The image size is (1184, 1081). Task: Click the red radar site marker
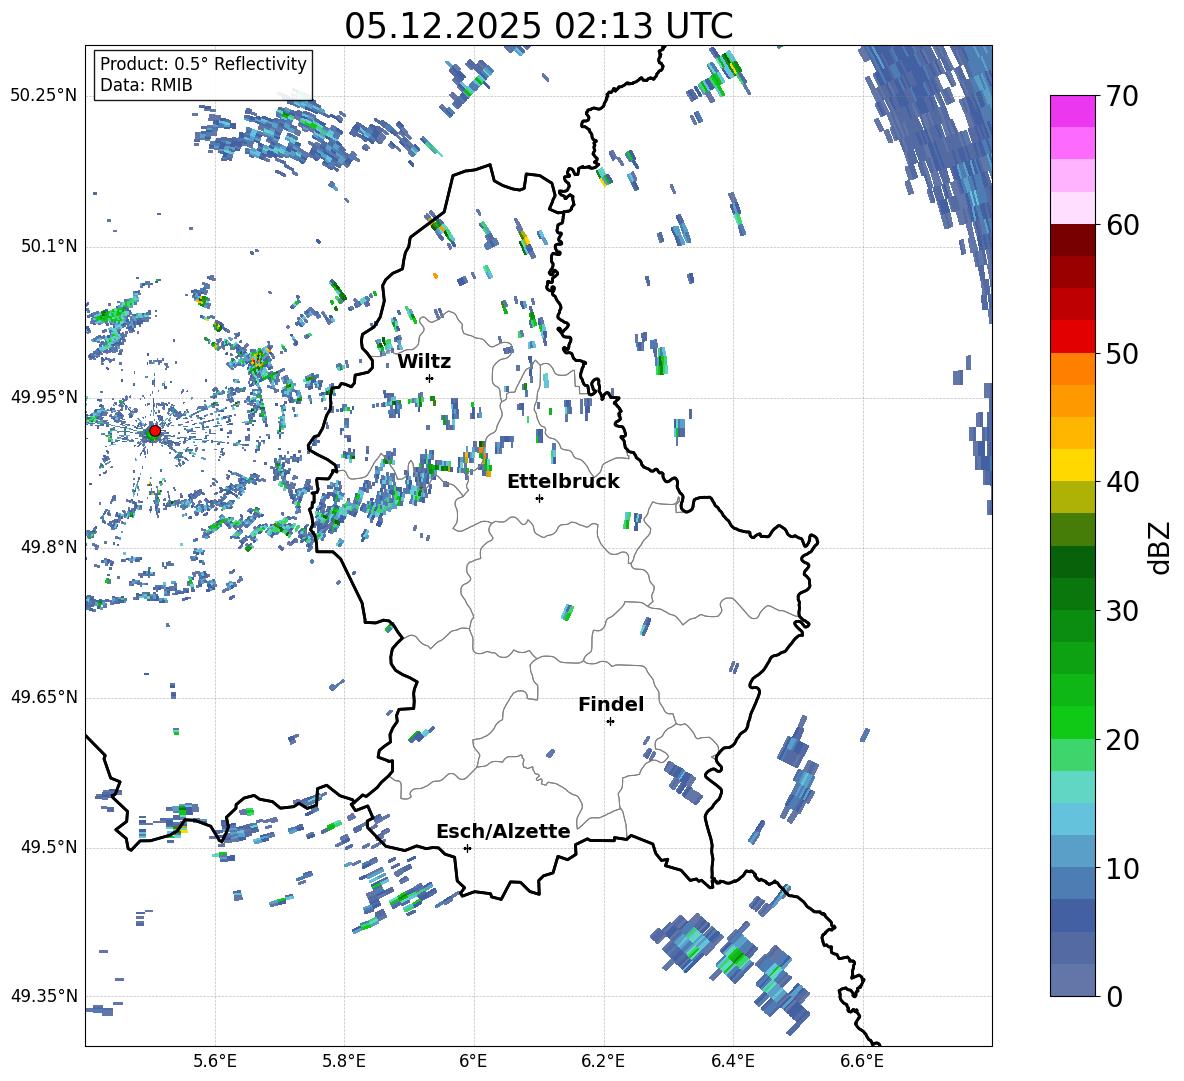point(155,430)
